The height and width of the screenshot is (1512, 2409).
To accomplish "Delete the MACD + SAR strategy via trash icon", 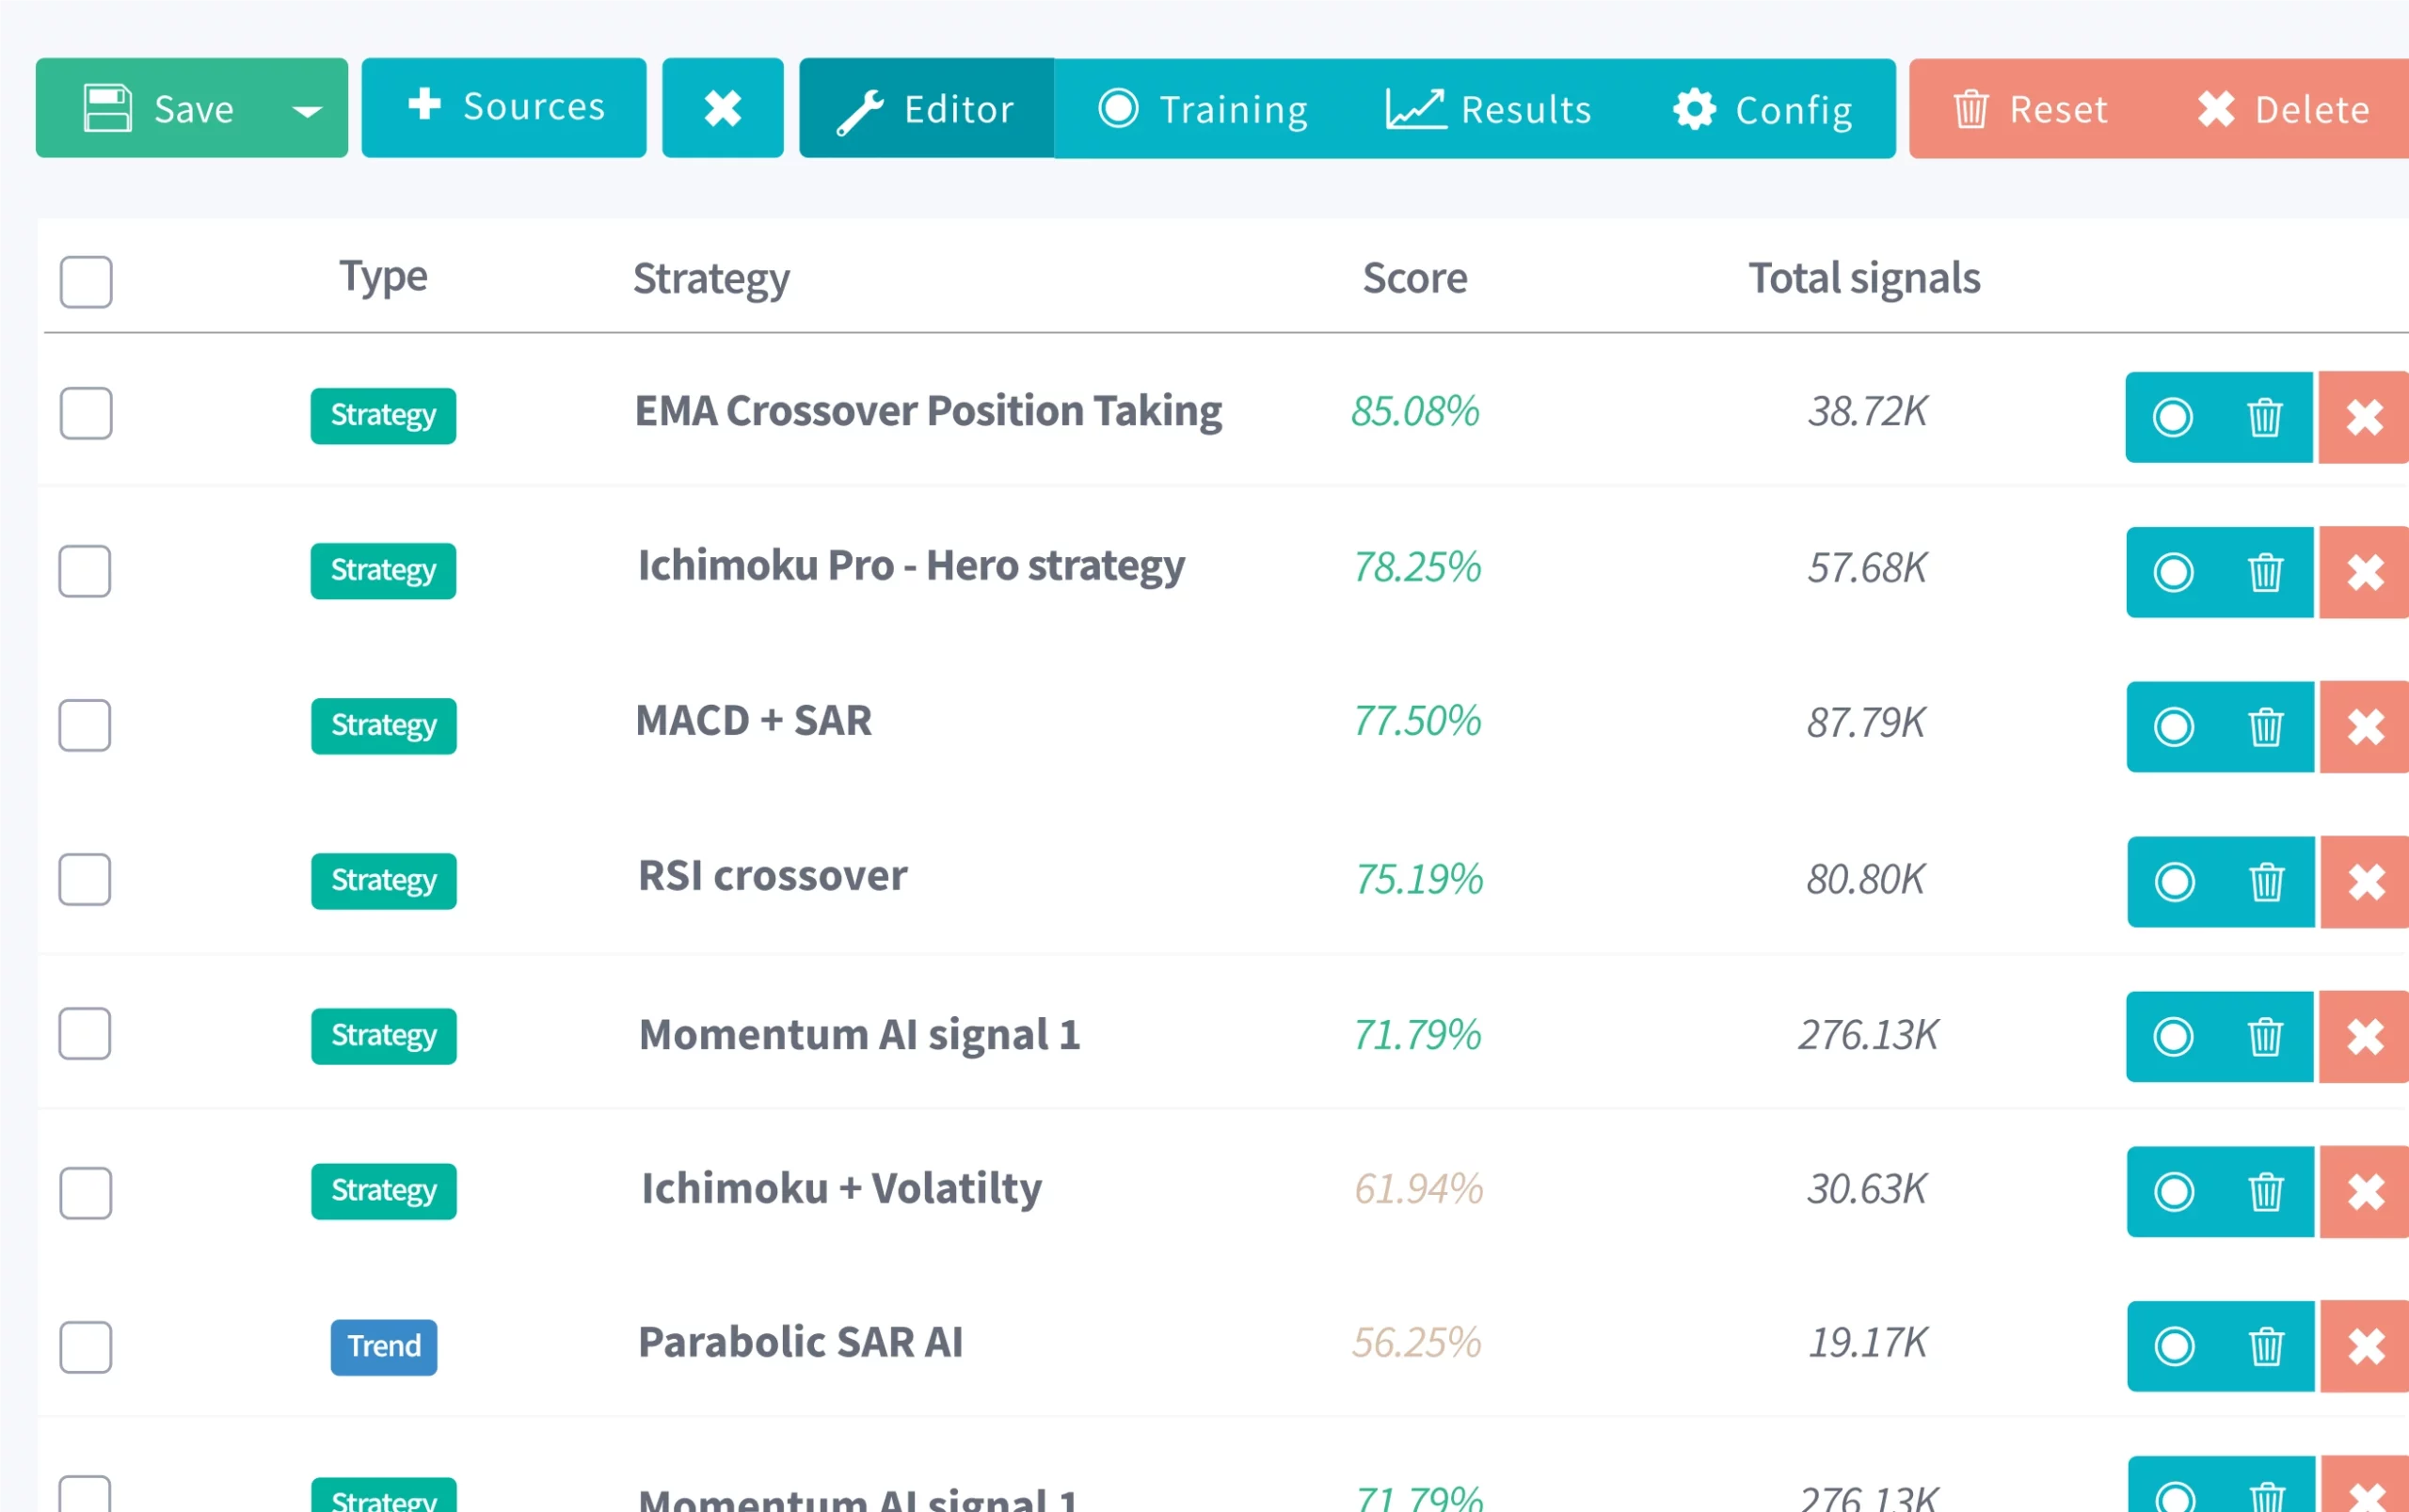I will click(x=2264, y=727).
